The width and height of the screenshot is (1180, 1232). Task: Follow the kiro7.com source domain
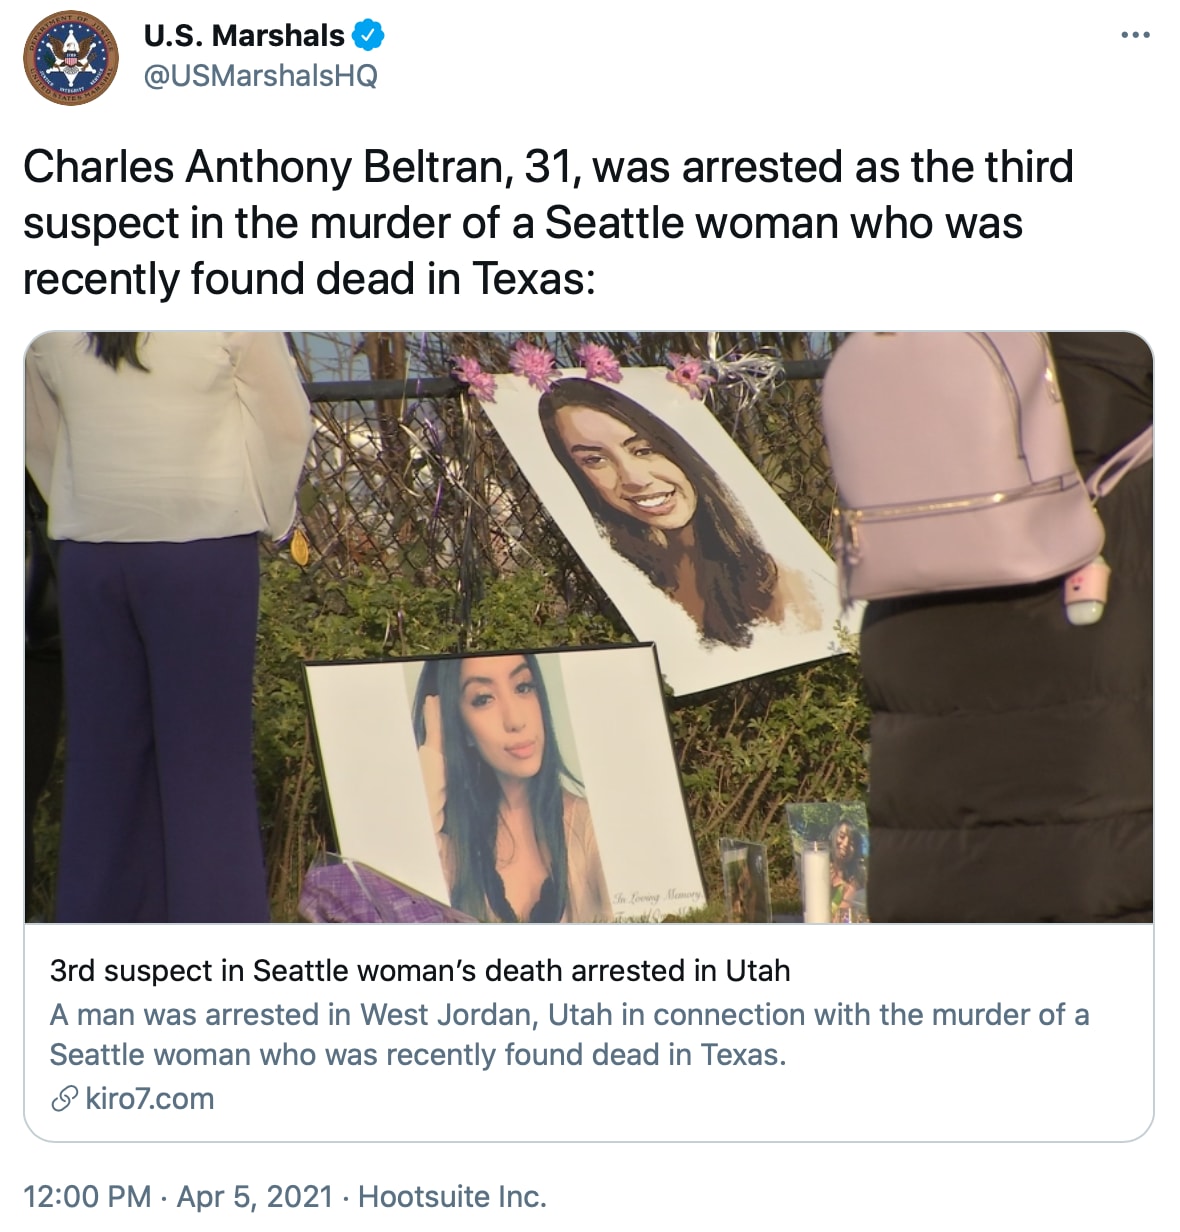click(150, 1099)
